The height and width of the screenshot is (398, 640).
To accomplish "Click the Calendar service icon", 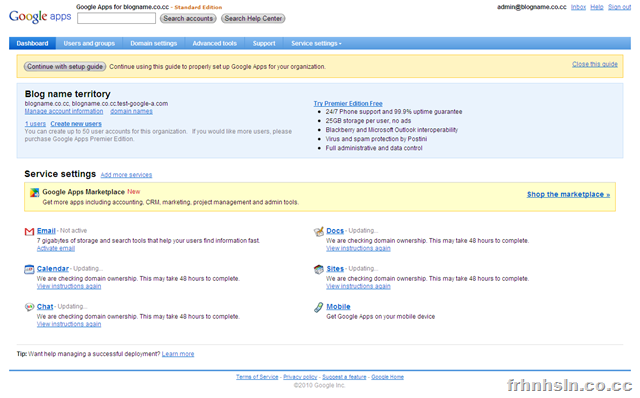I will point(29,269).
